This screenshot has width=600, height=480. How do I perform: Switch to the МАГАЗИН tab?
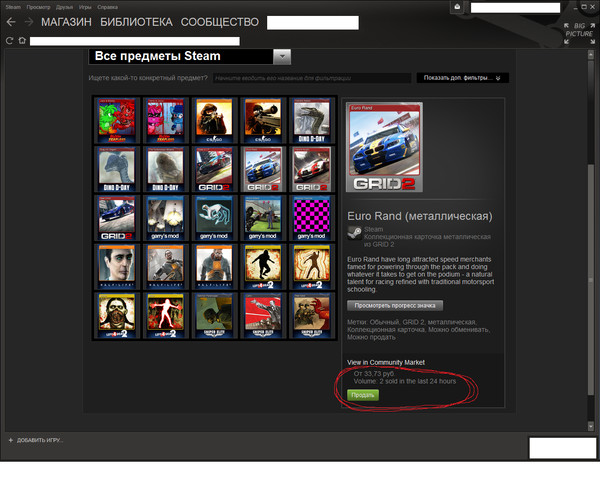pos(67,22)
